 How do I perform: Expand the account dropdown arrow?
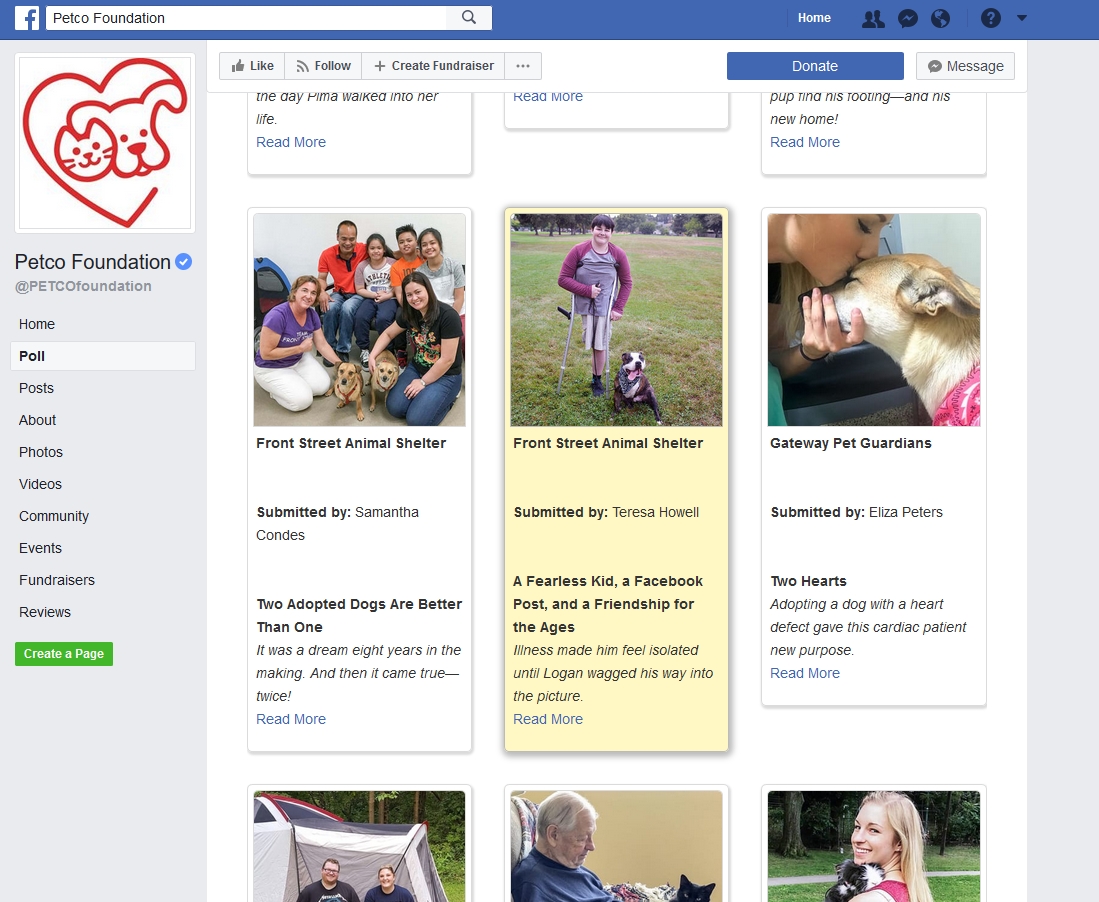pyautogui.click(x=1021, y=18)
